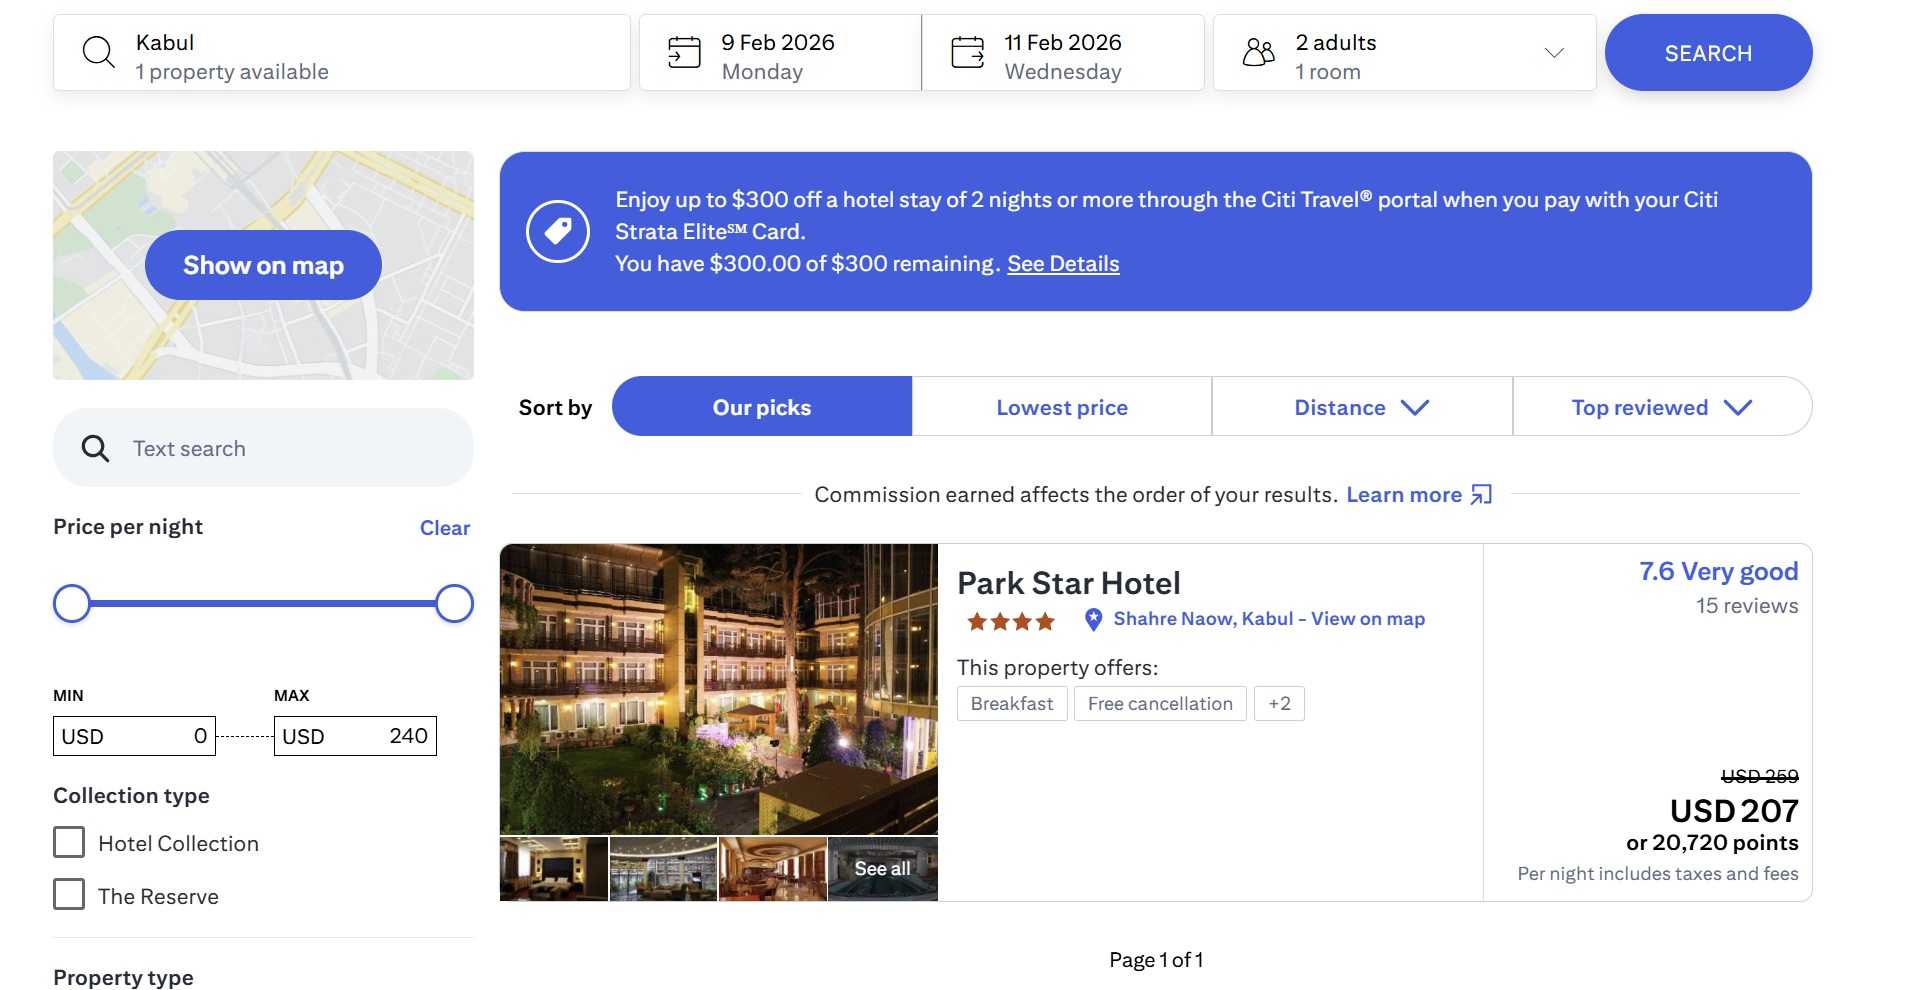The height and width of the screenshot is (990, 1916).
Task: Sort results by Lowest price
Action: pyautogui.click(x=1061, y=407)
